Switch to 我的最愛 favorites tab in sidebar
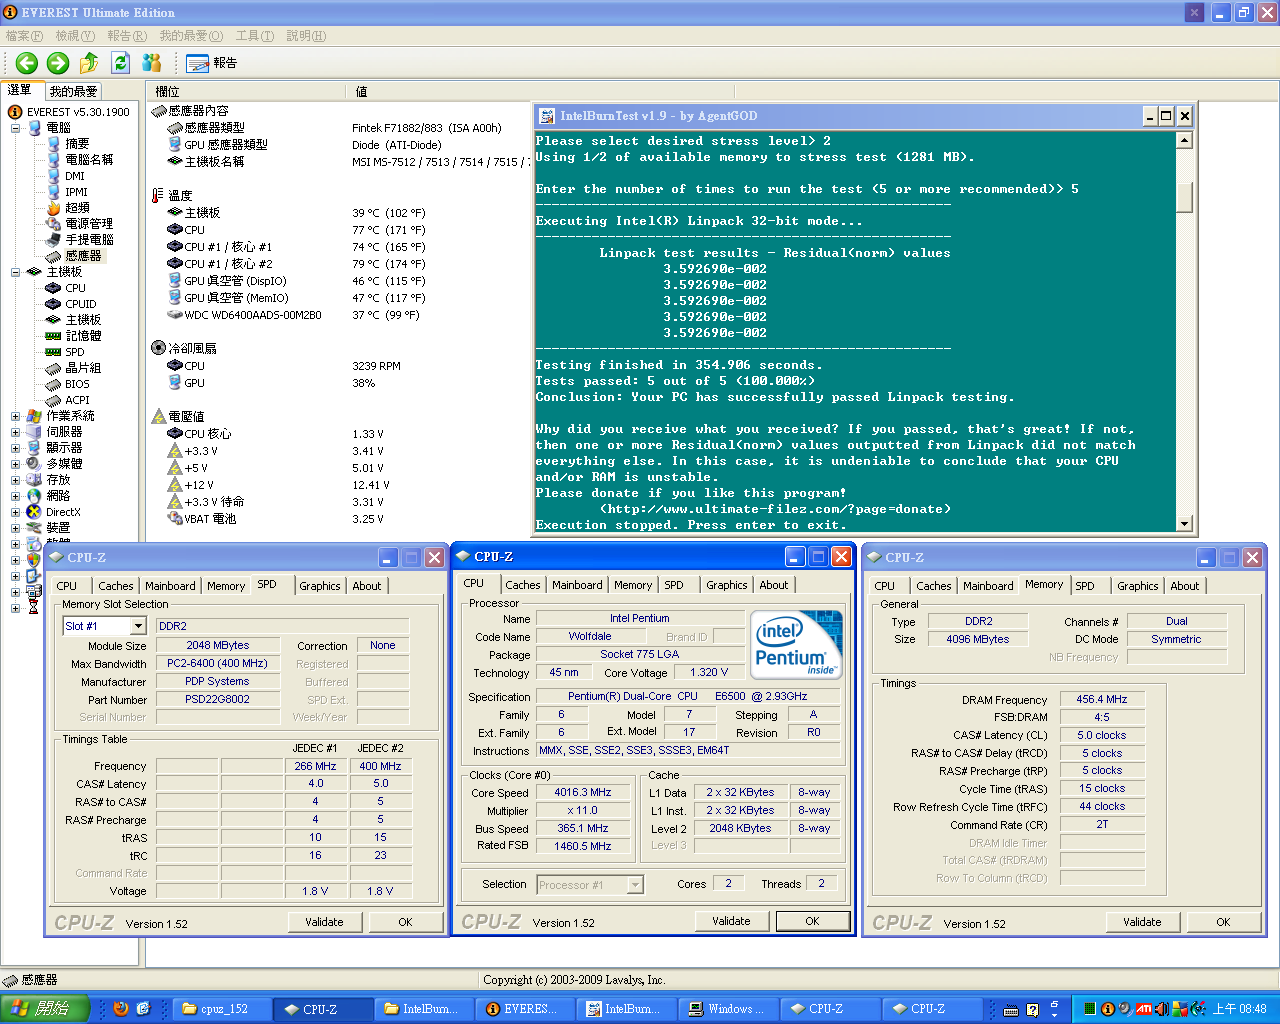The height and width of the screenshot is (1024, 1280). click(74, 91)
